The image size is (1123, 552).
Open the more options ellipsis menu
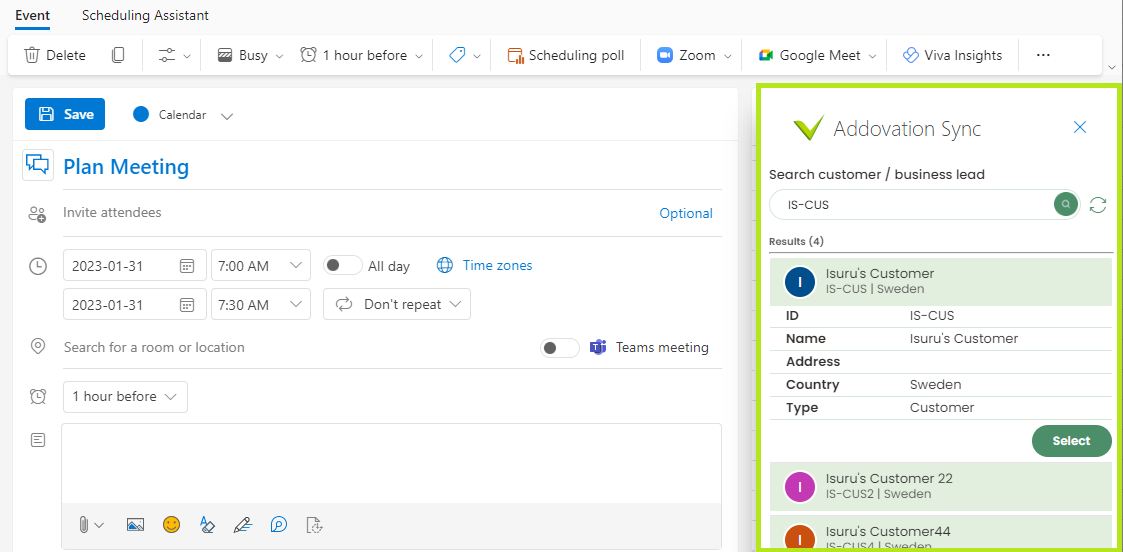(1043, 55)
